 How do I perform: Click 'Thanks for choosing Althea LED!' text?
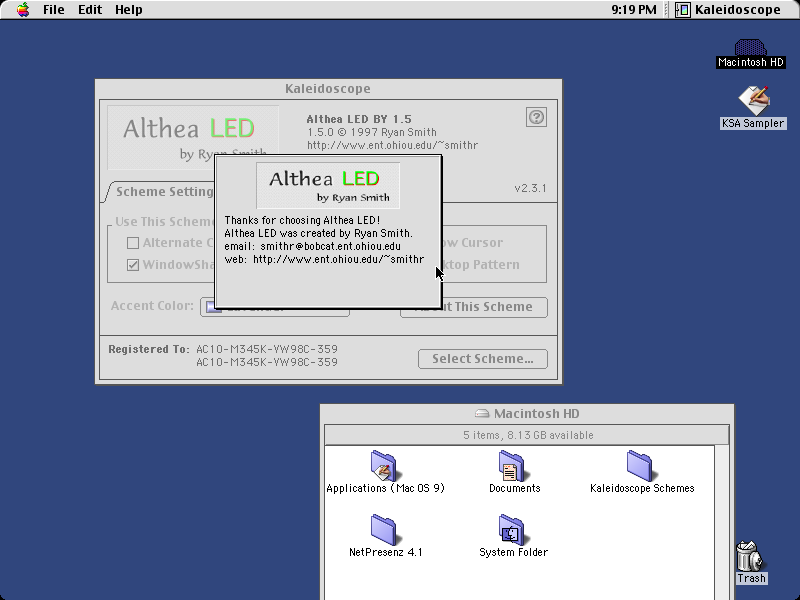[x=302, y=220]
